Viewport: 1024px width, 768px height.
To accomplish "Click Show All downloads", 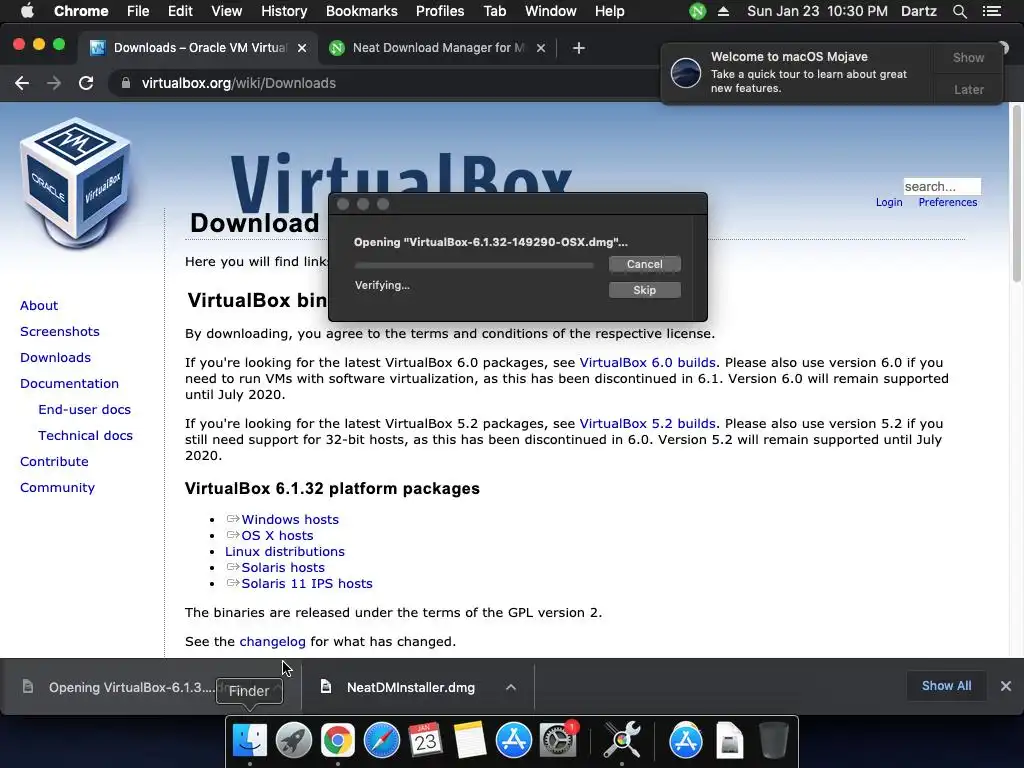I will (946, 686).
